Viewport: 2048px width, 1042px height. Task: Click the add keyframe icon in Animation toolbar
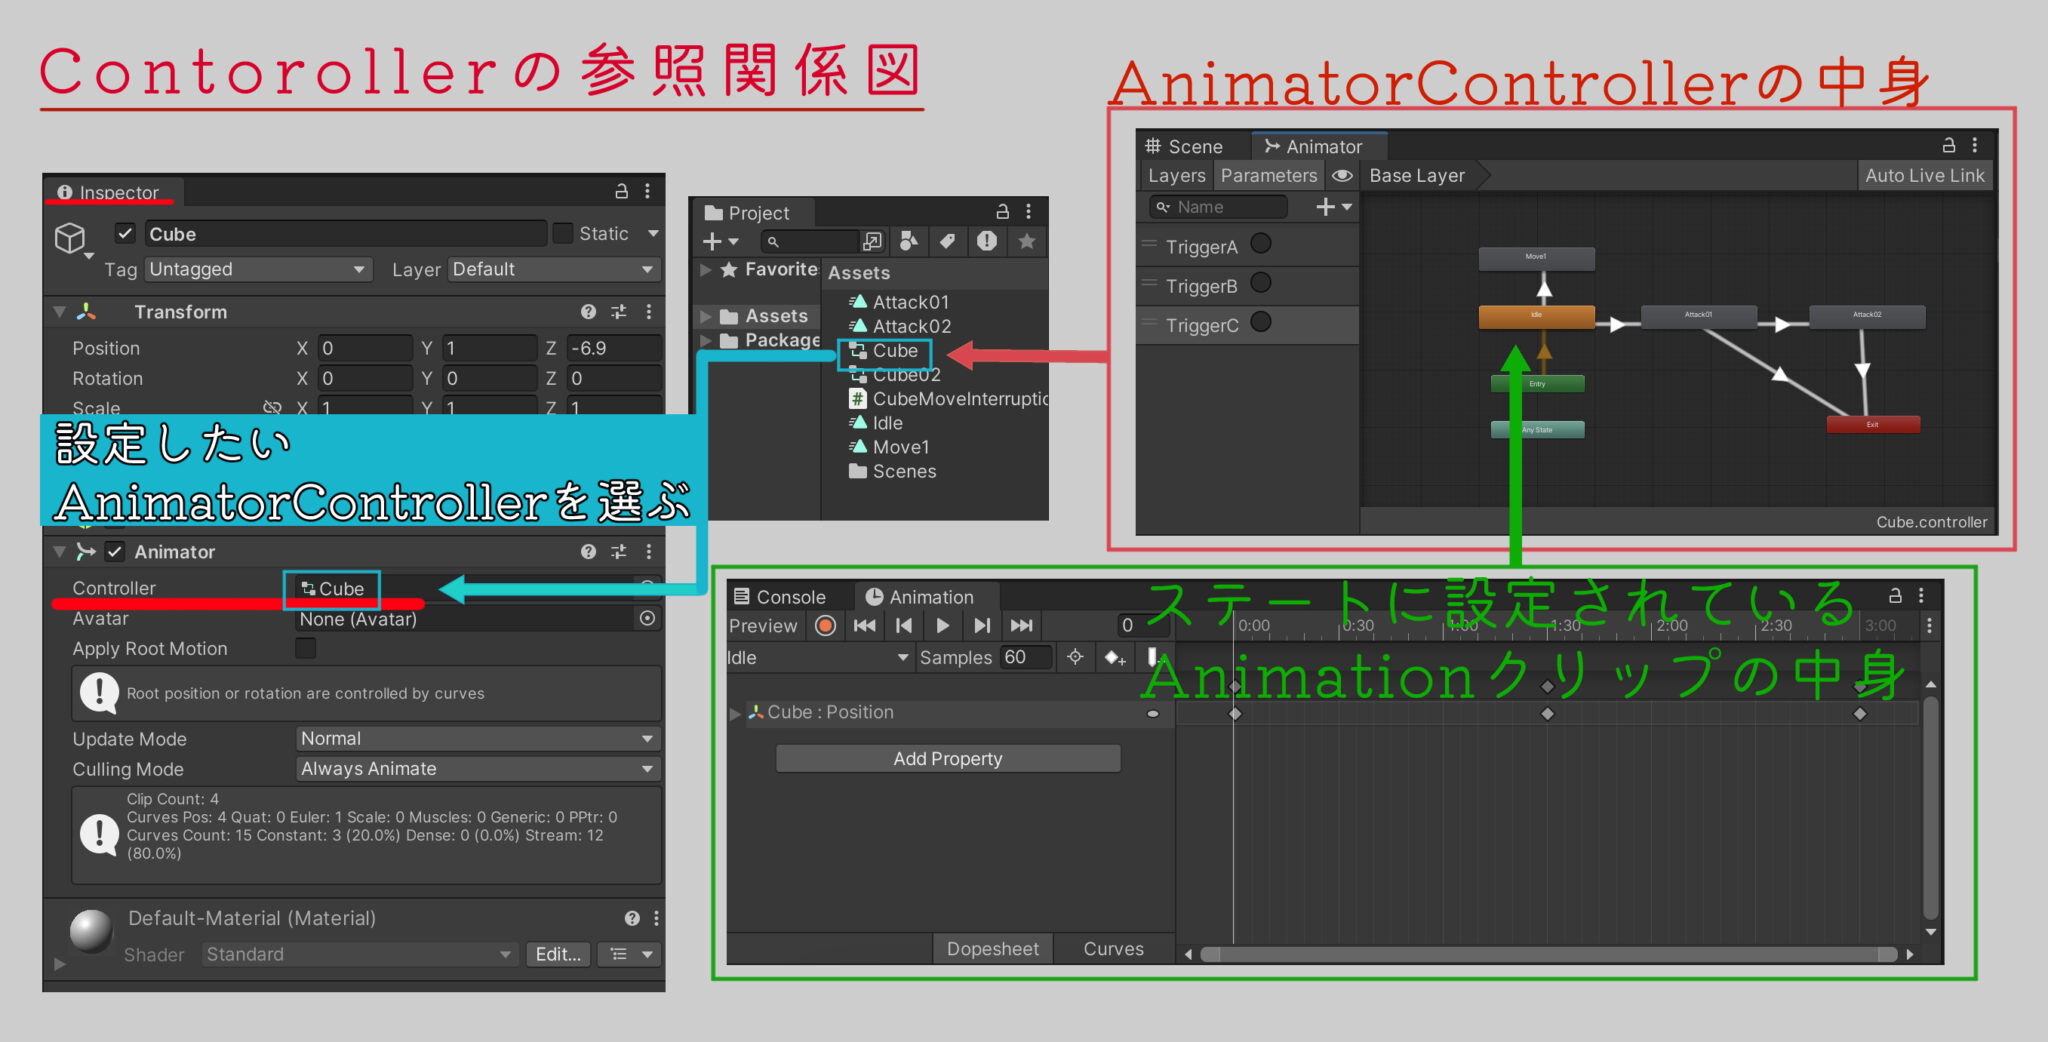tap(1115, 657)
